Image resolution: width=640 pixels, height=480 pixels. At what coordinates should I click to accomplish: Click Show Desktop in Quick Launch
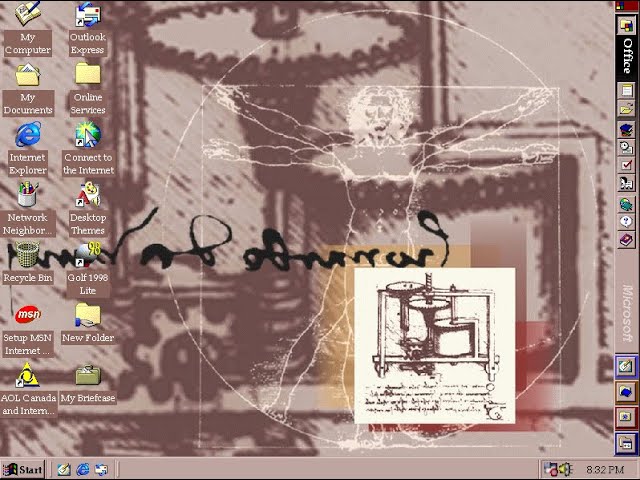(64, 469)
